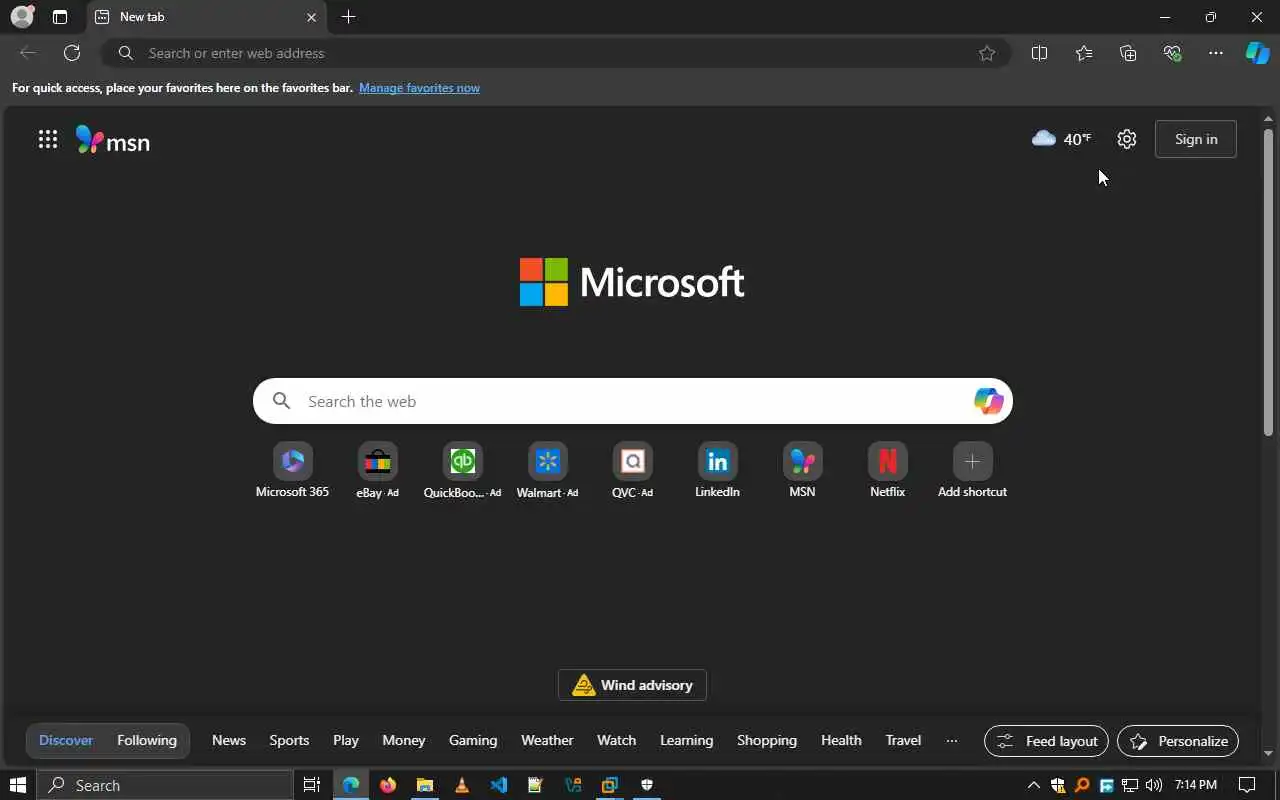Click the taskbar Search box
1280x800 pixels.
coord(165,785)
